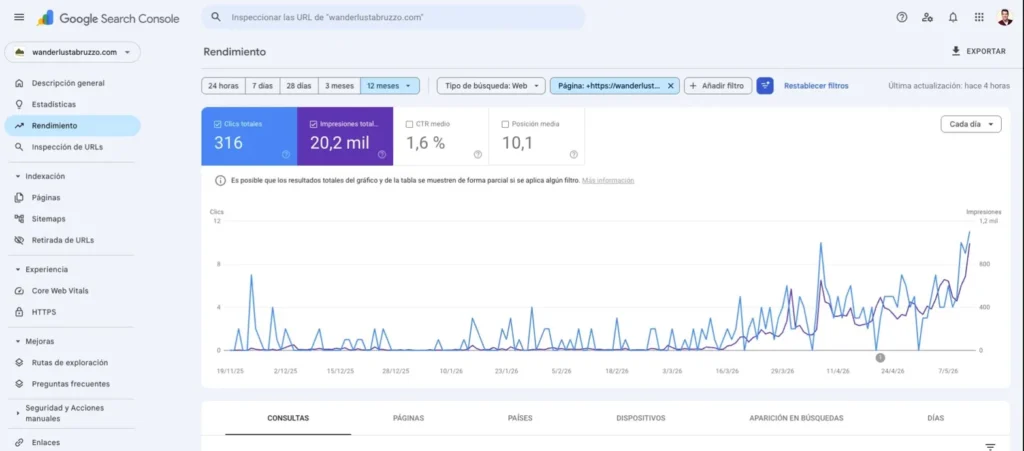
Task: Click Restablecer filtros link
Action: [x=816, y=86]
